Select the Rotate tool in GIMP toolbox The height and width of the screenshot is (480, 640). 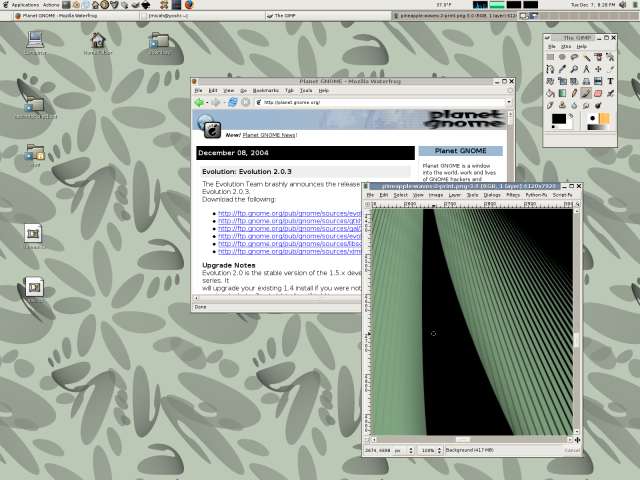(x=550, y=81)
